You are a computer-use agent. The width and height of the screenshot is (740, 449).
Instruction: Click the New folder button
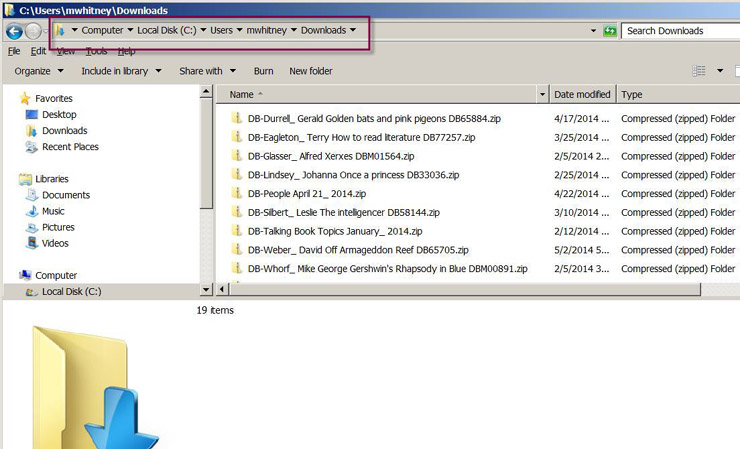tap(311, 71)
